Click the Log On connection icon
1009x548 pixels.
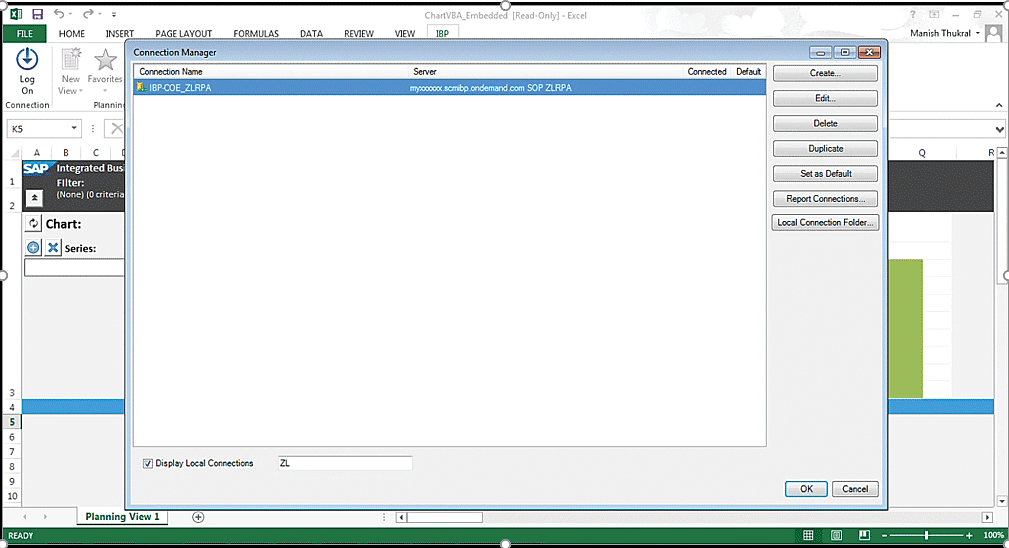pyautogui.click(x=27, y=59)
